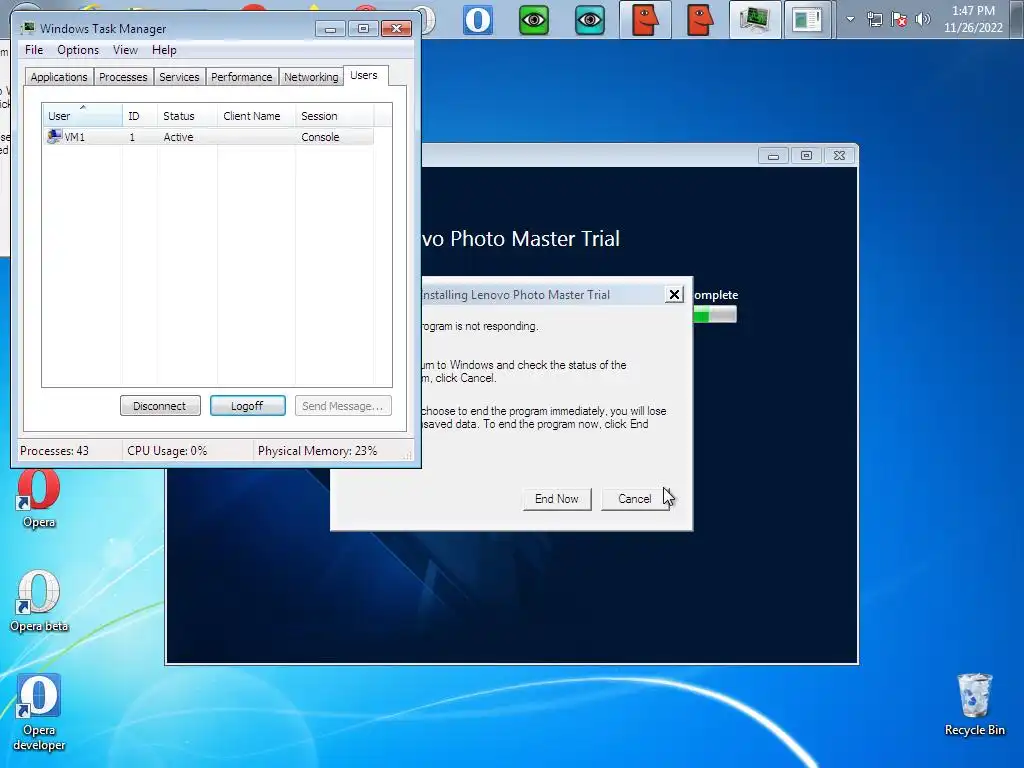This screenshot has height=768, width=1024.
Task: Open the File menu in Task Manager
Action: [34, 50]
